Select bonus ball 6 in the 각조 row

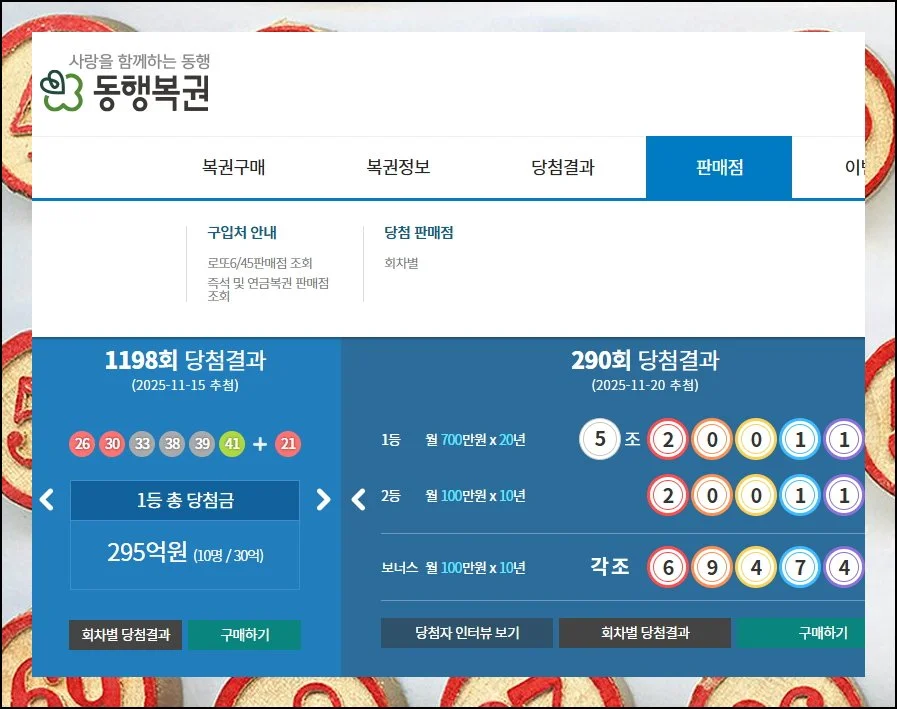click(x=667, y=566)
